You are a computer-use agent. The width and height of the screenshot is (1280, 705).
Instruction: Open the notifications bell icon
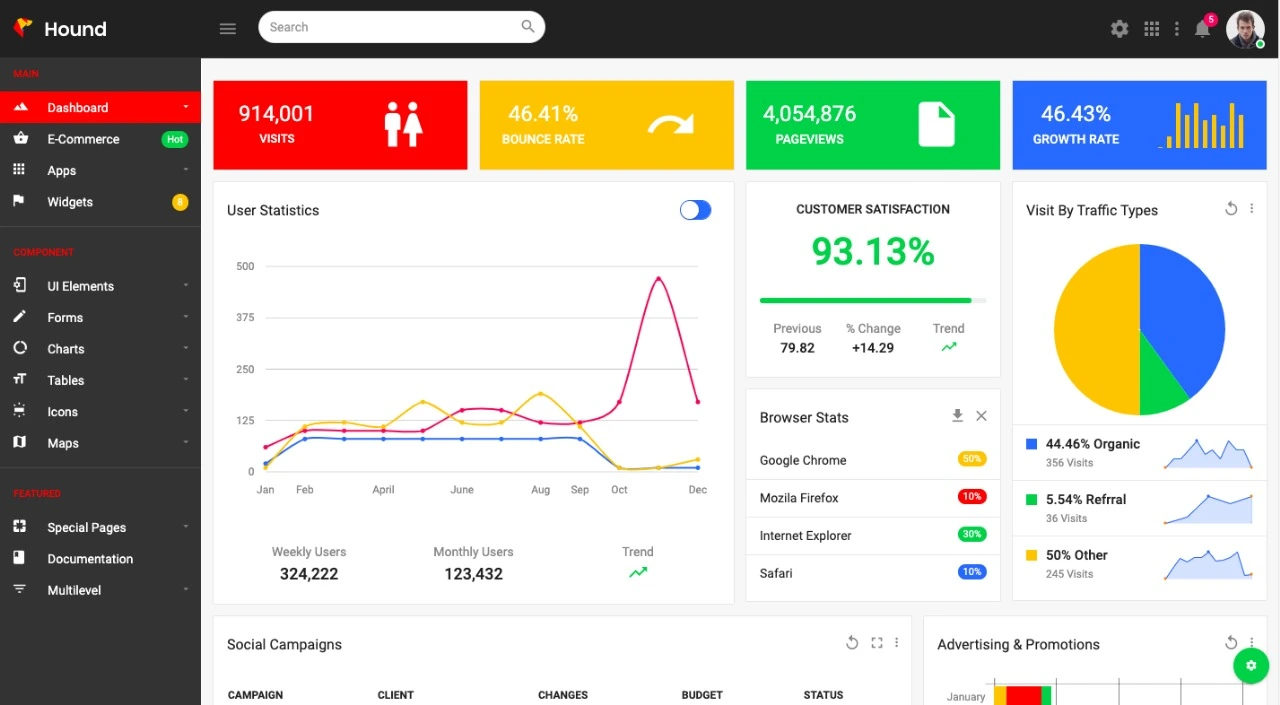pos(1201,29)
